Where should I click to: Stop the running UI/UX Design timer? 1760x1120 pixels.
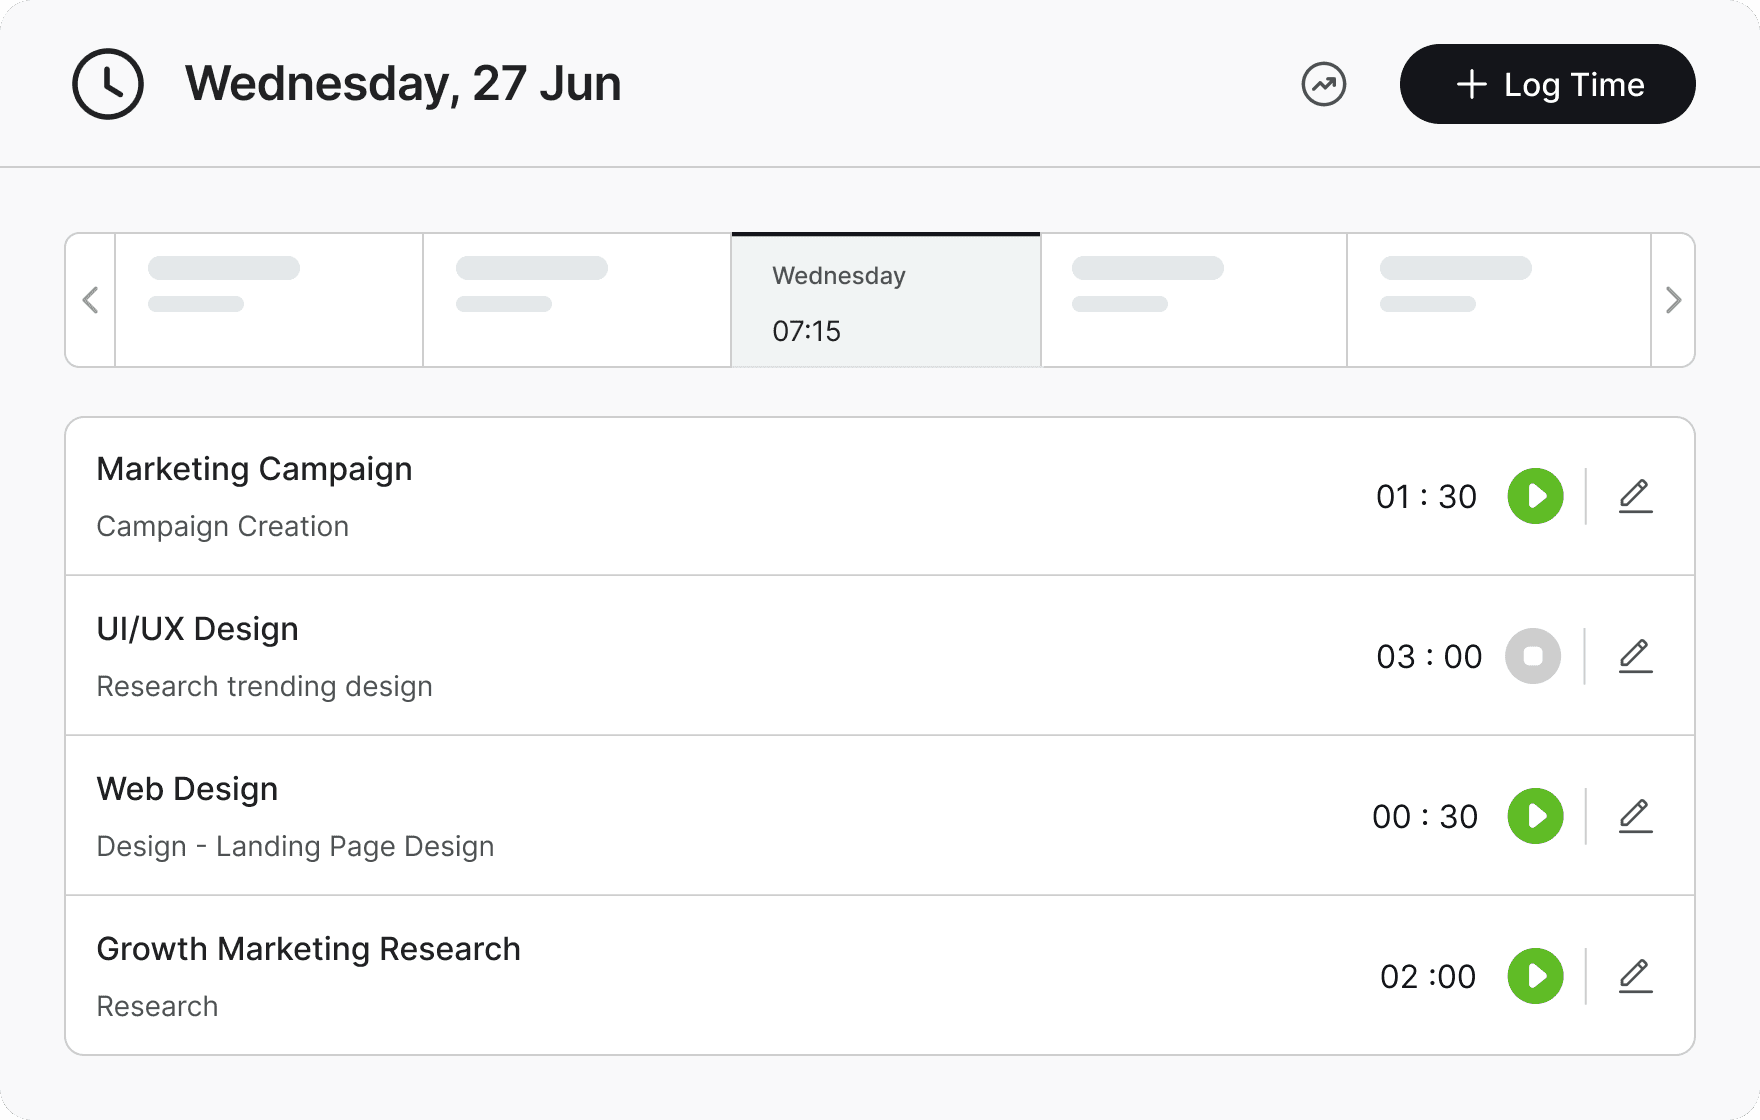pyautogui.click(x=1533, y=656)
